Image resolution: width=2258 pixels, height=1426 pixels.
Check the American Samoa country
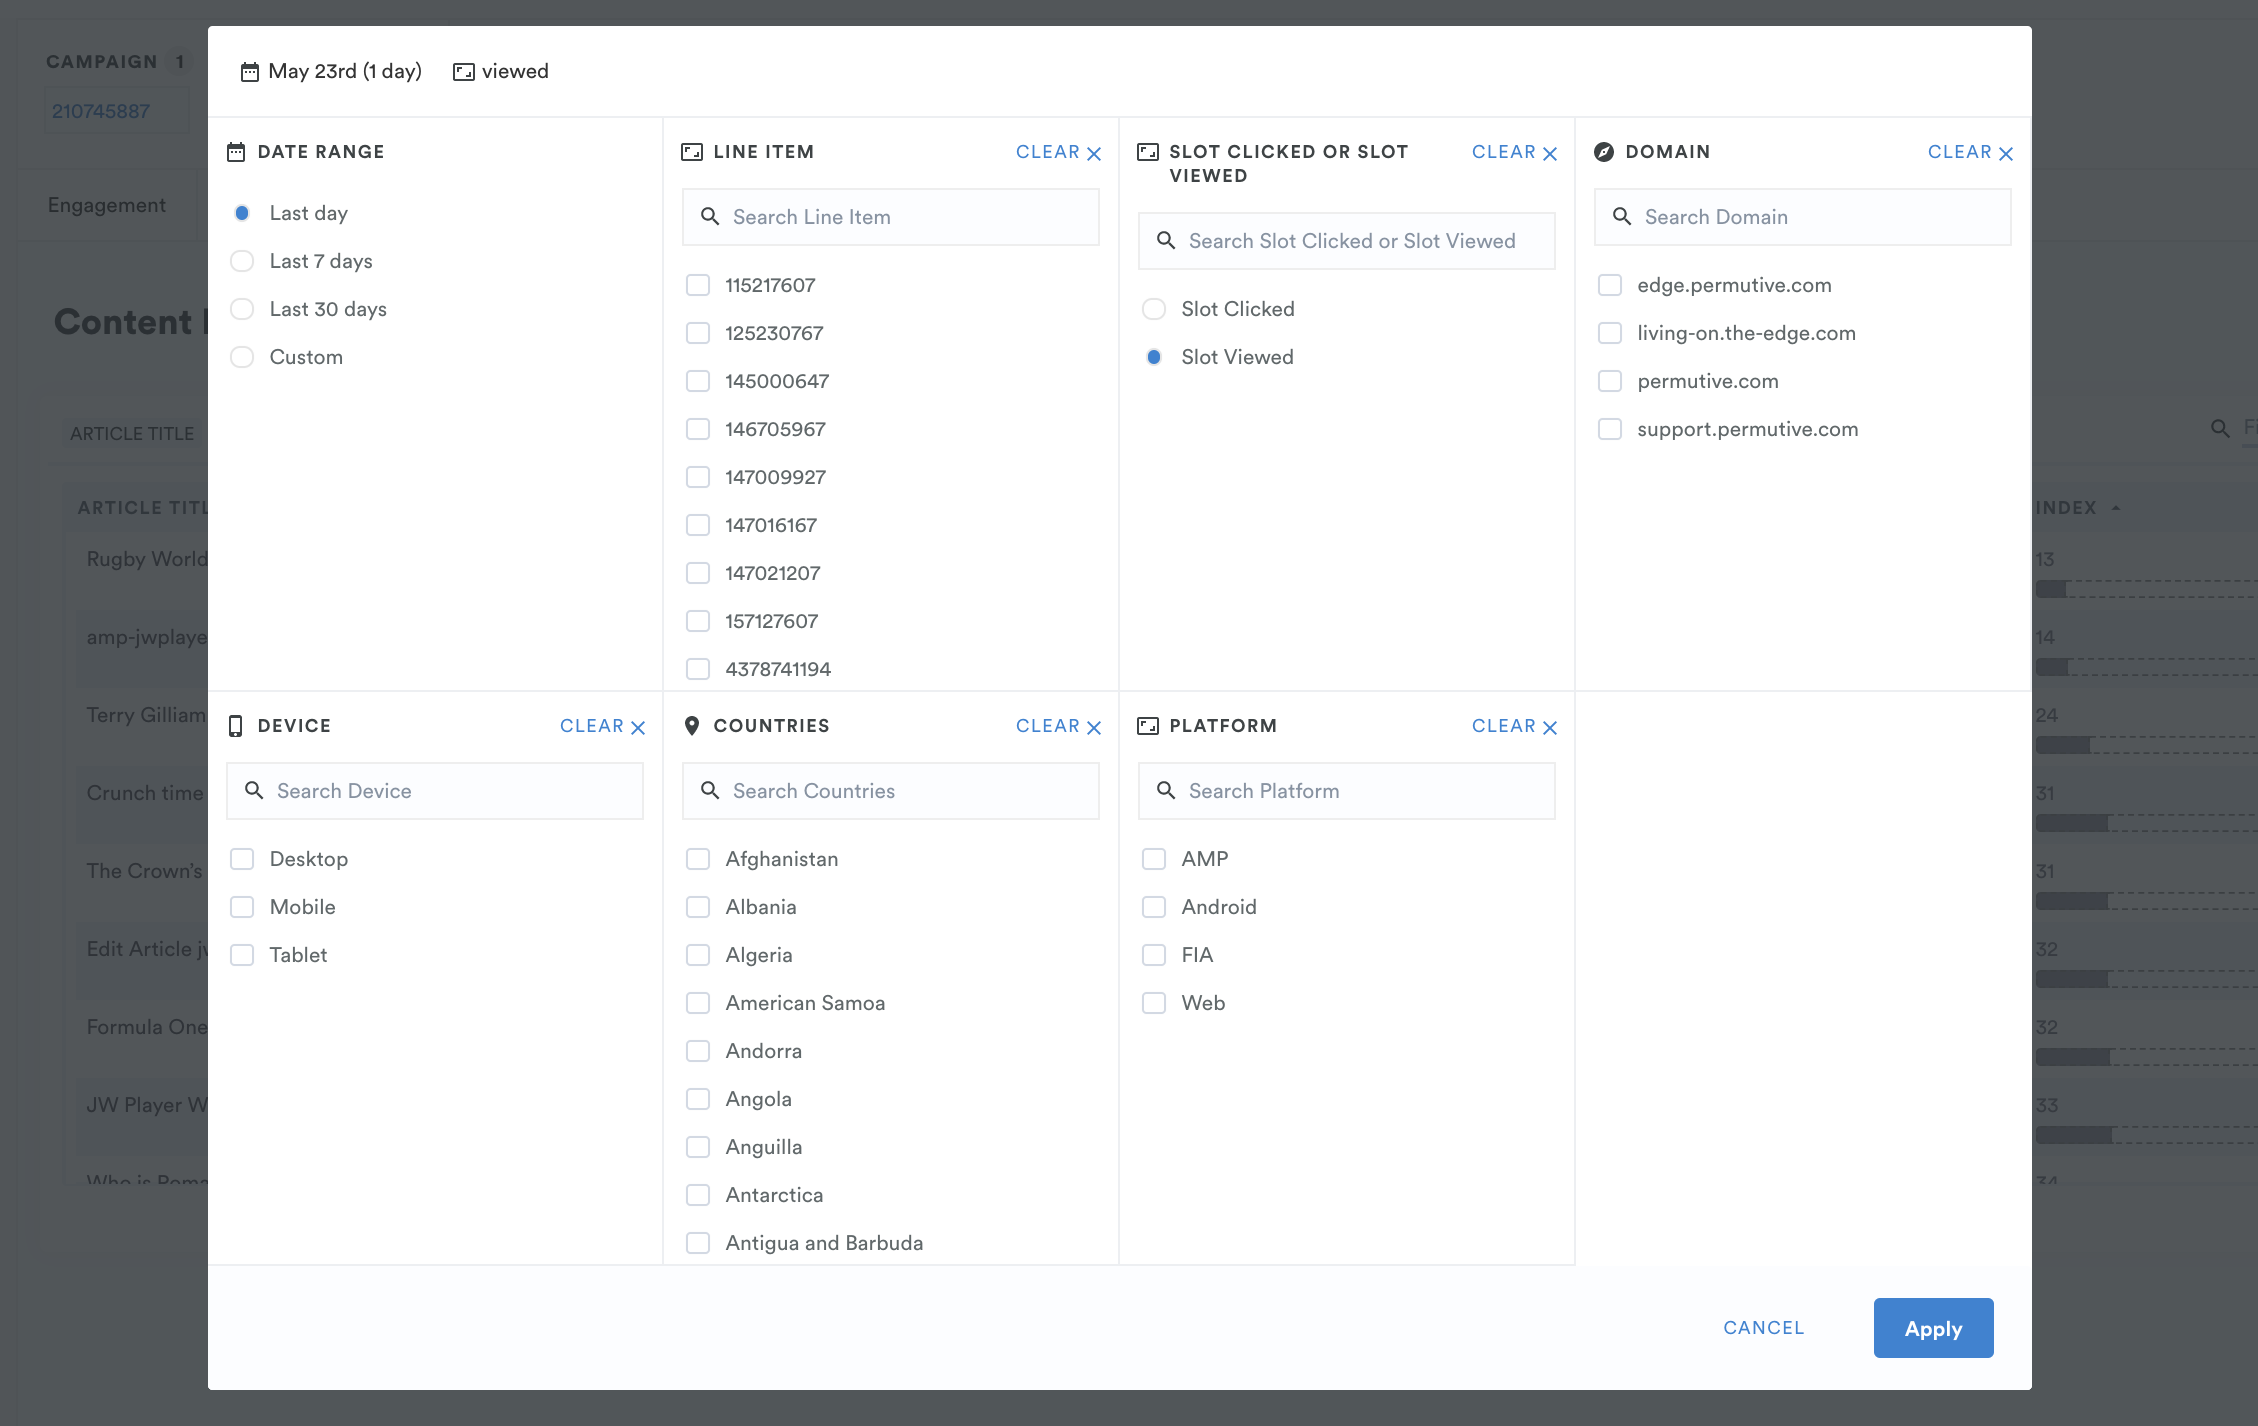point(698,1003)
